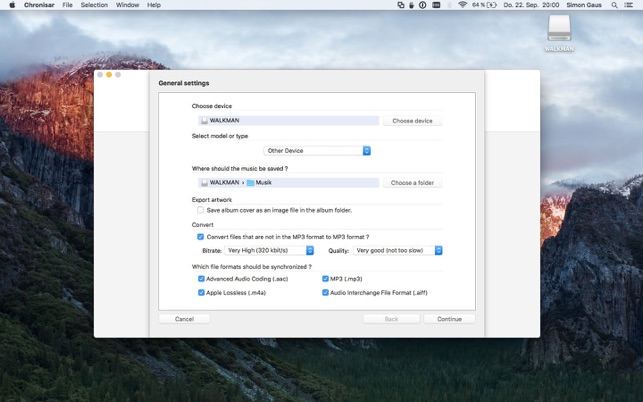Screen dimensions: 643x402
Task: Enable saving album cover as image file
Action: pyautogui.click(x=201, y=210)
